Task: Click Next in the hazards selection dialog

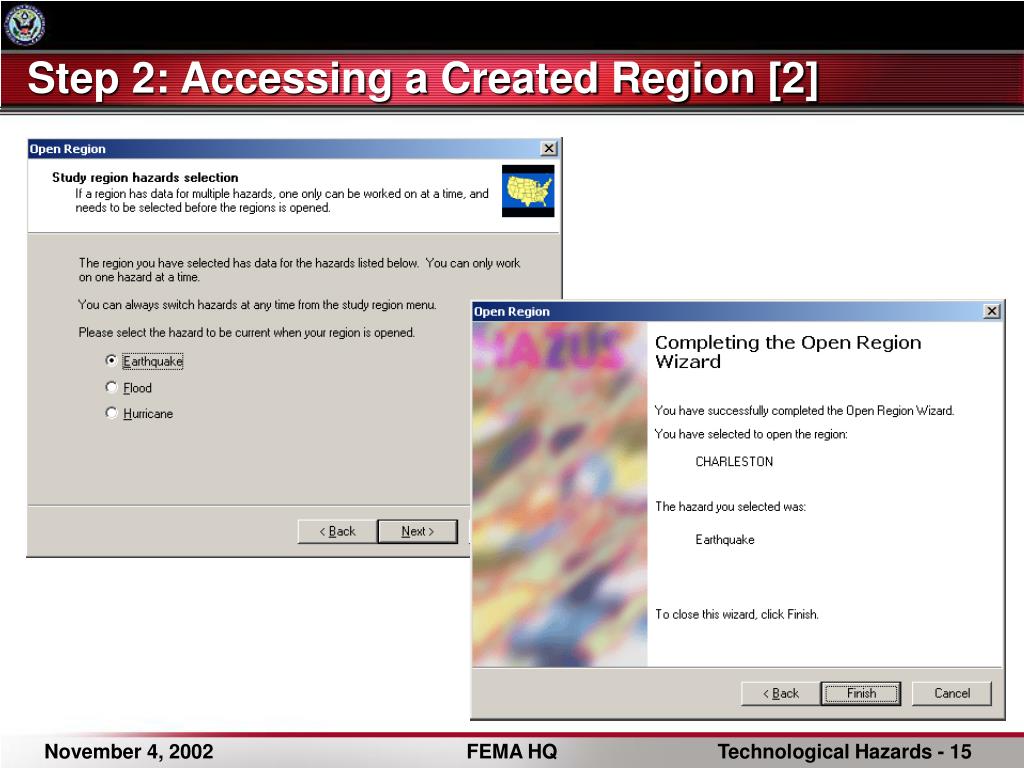Action: click(417, 532)
